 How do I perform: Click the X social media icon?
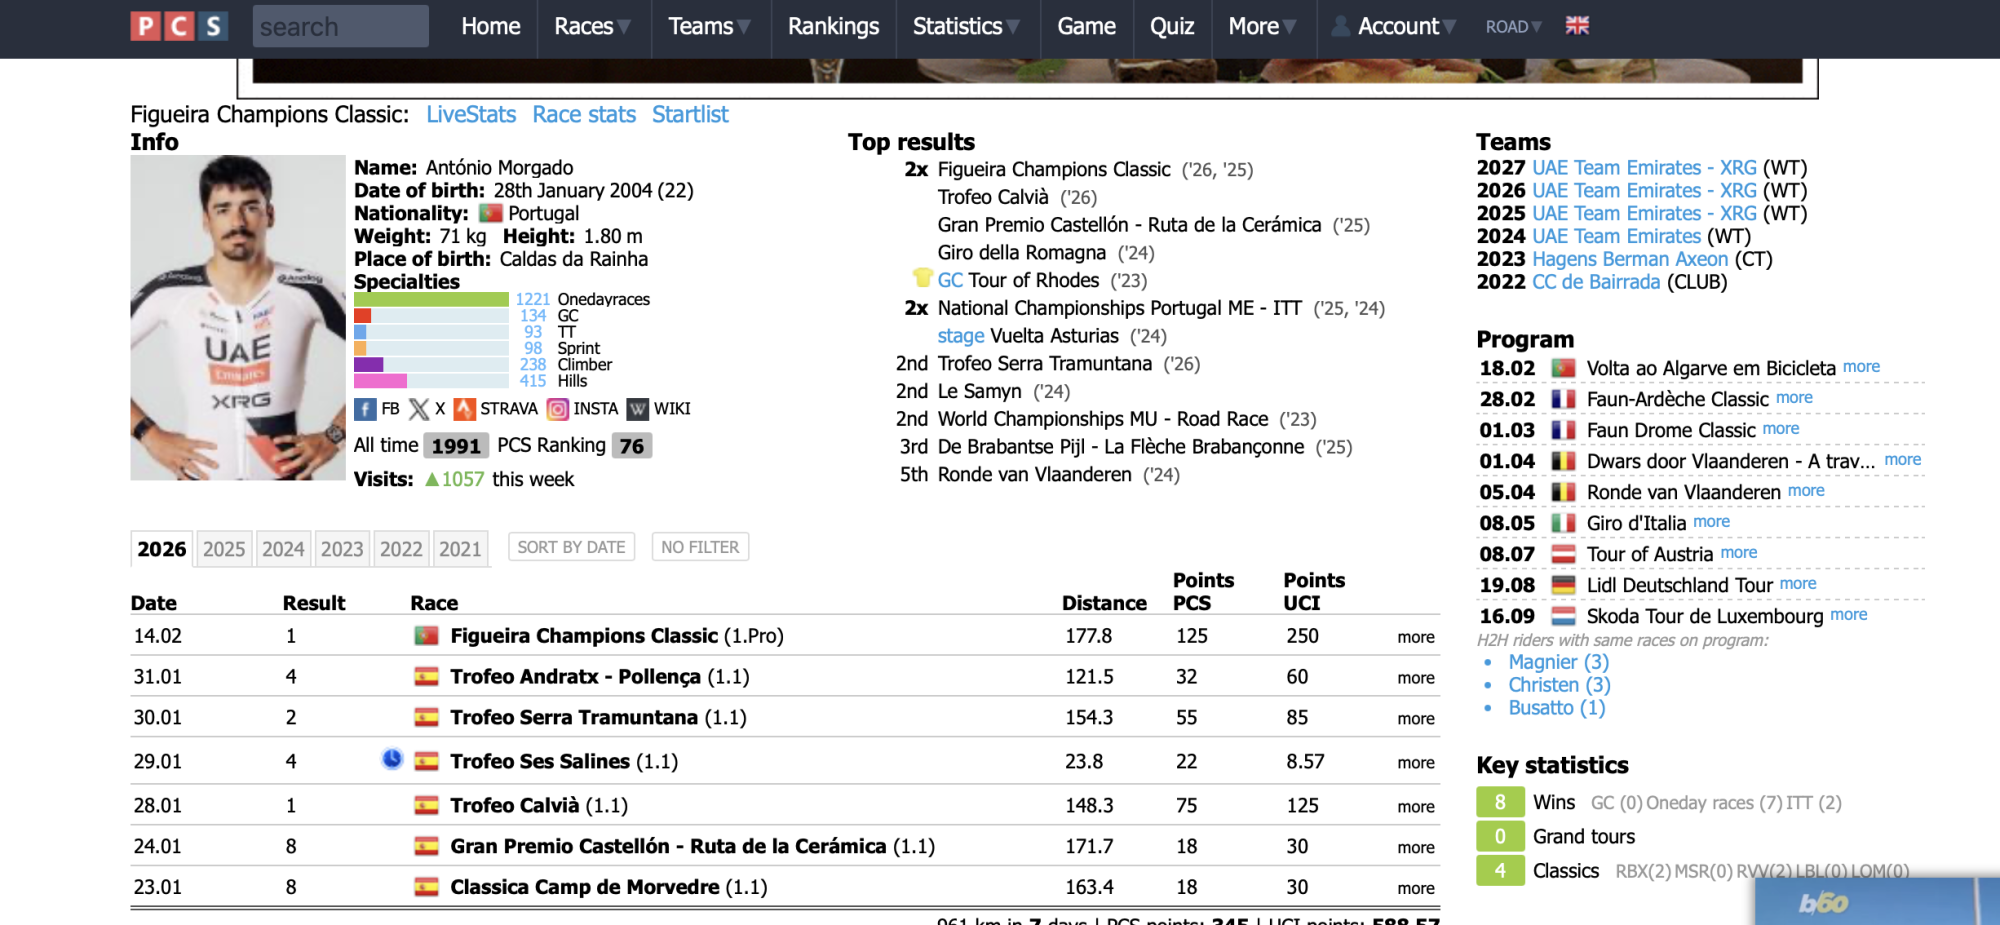click(419, 409)
